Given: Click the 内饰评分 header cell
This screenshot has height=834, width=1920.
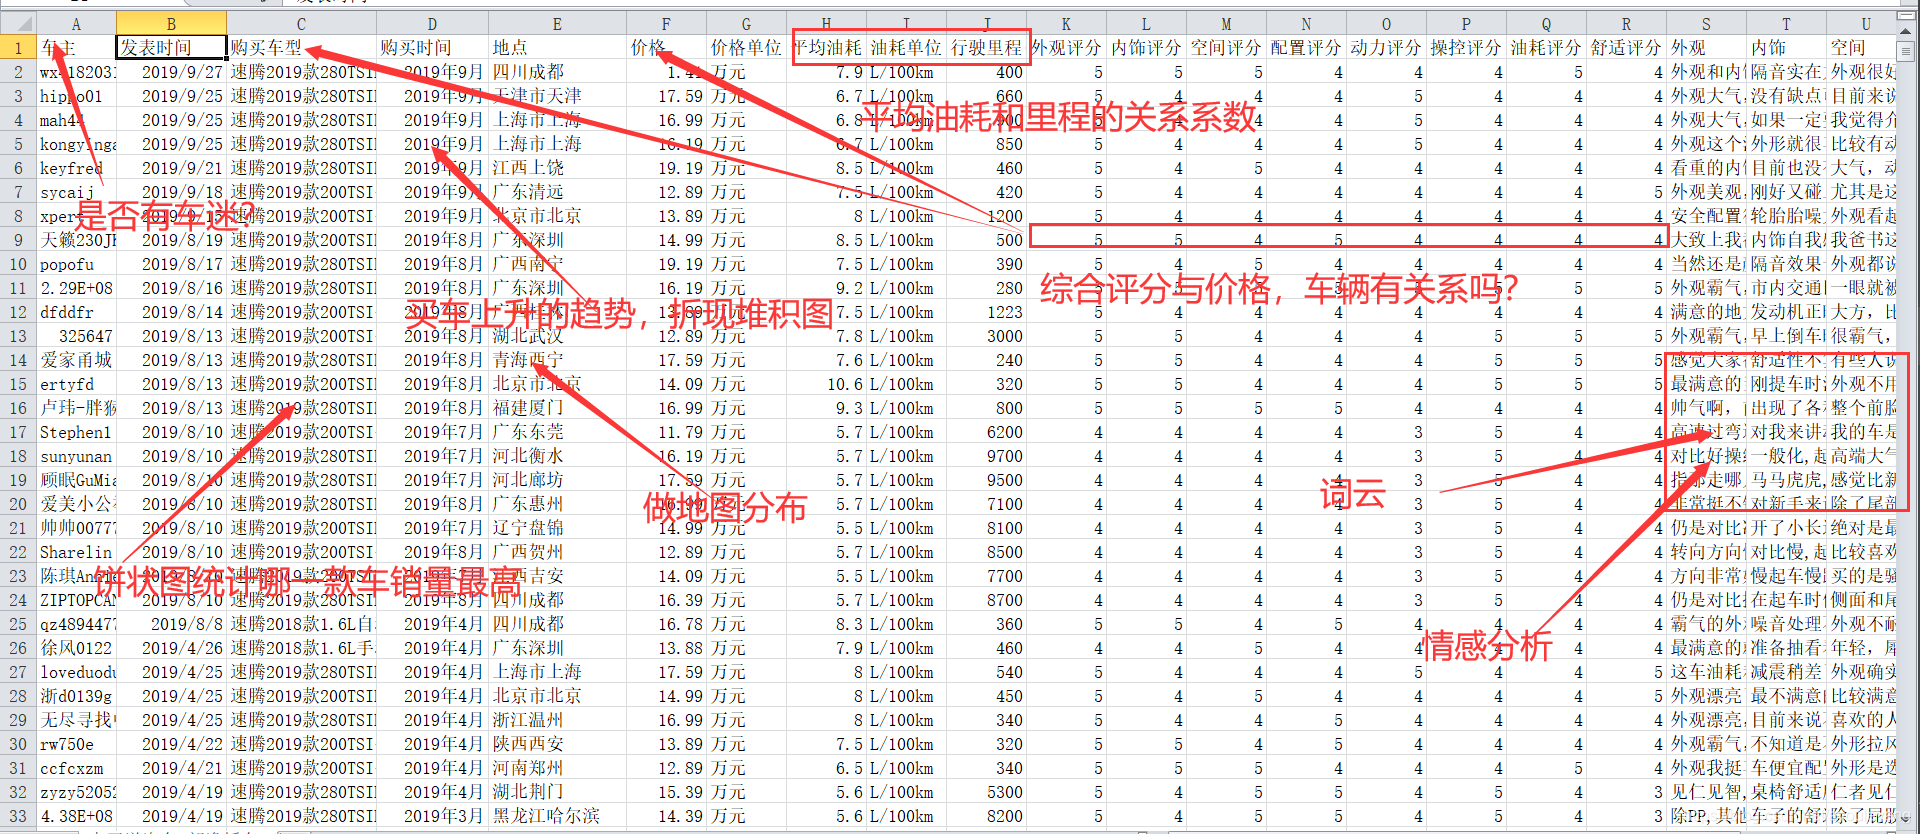Looking at the screenshot, I should coord(1146,47).
